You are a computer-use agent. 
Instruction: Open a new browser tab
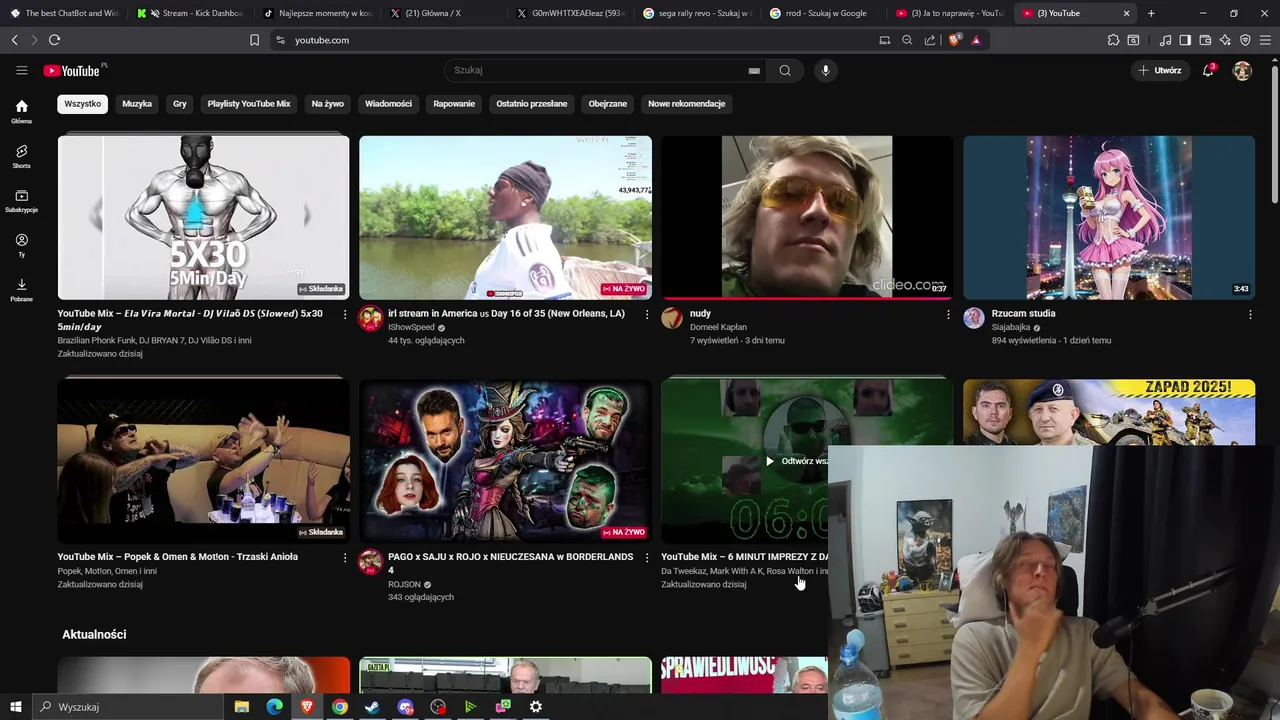click(1151, 13)
